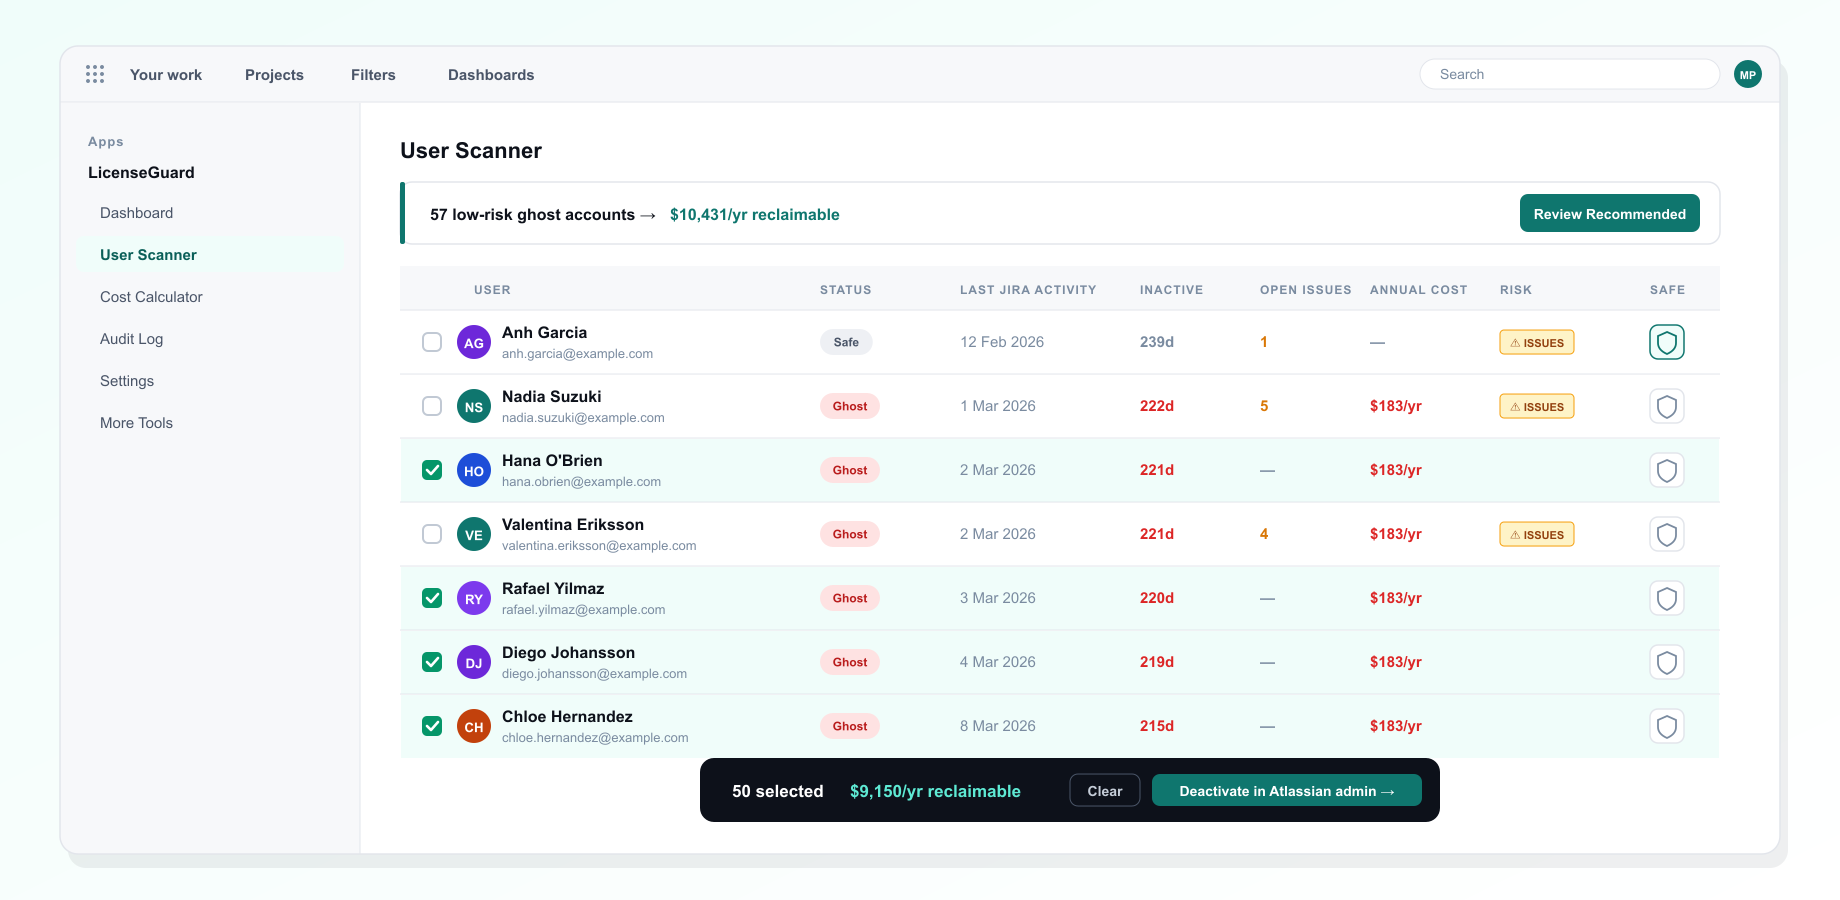1840x900 pixels.
Task: Click Rafael Yilmaz's RY avatar
Action: [474, 598]
